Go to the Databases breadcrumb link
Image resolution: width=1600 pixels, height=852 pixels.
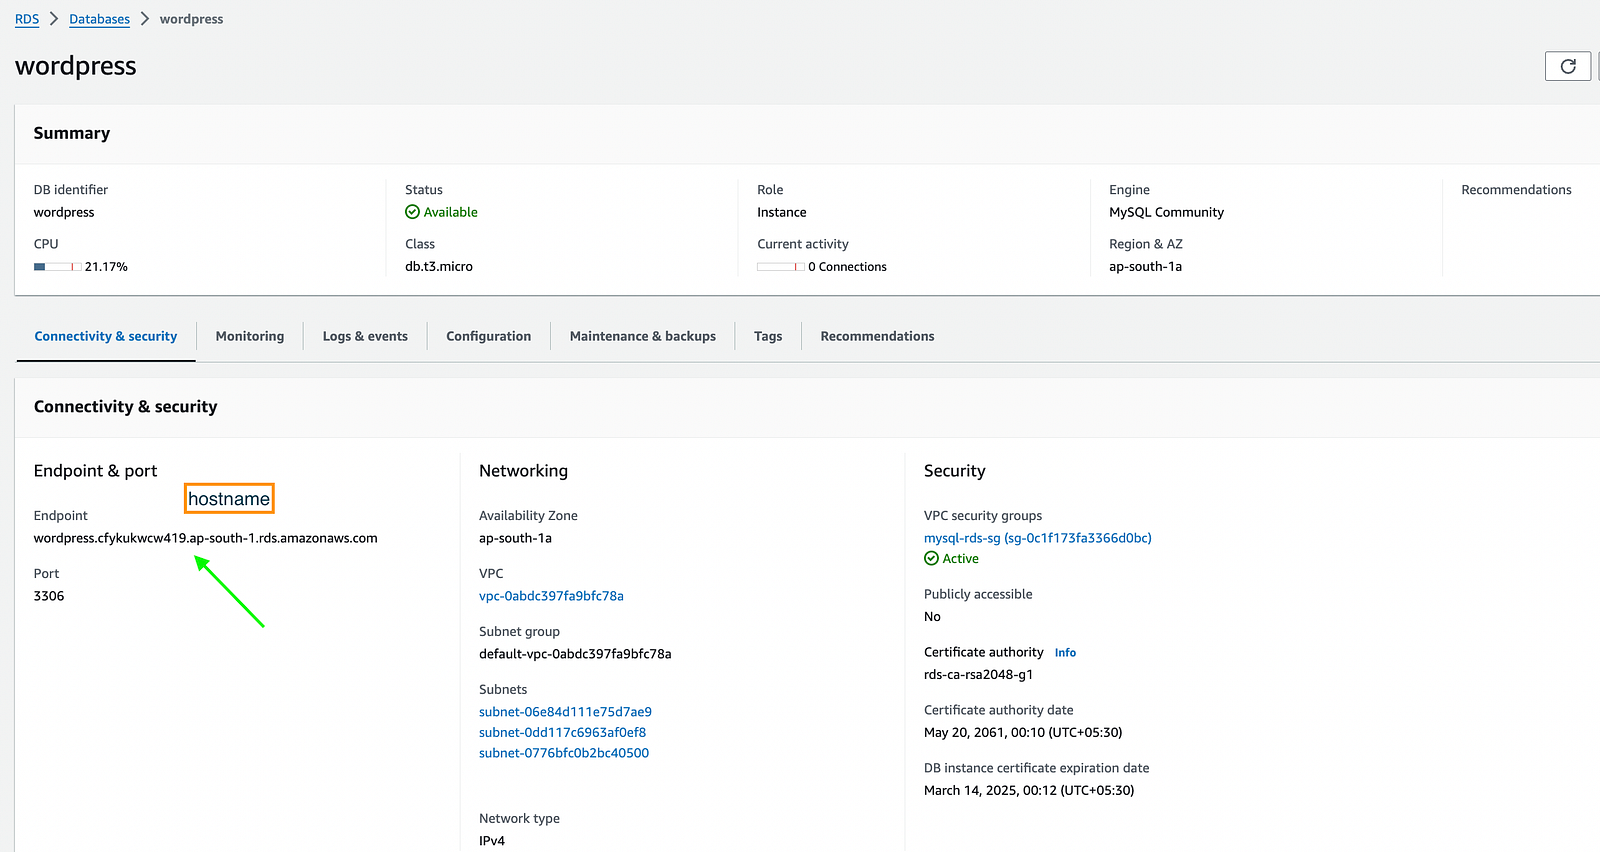[x=99, y=19]
